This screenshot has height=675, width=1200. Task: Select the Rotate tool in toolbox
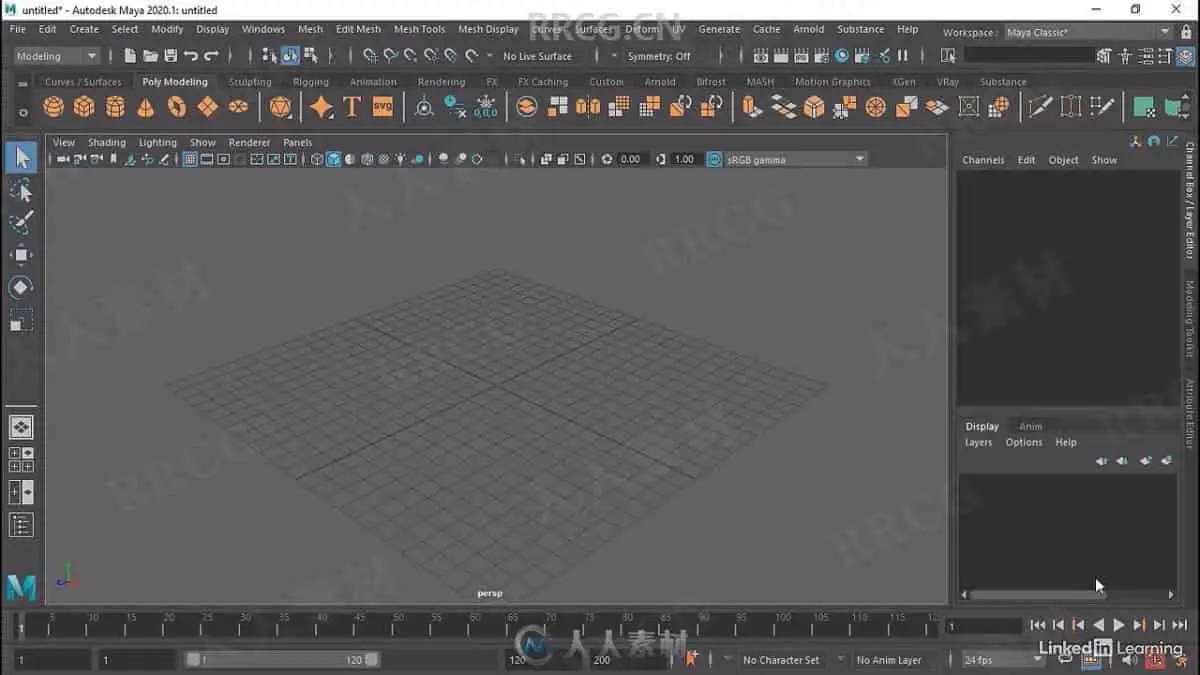(x=22, y=287)
